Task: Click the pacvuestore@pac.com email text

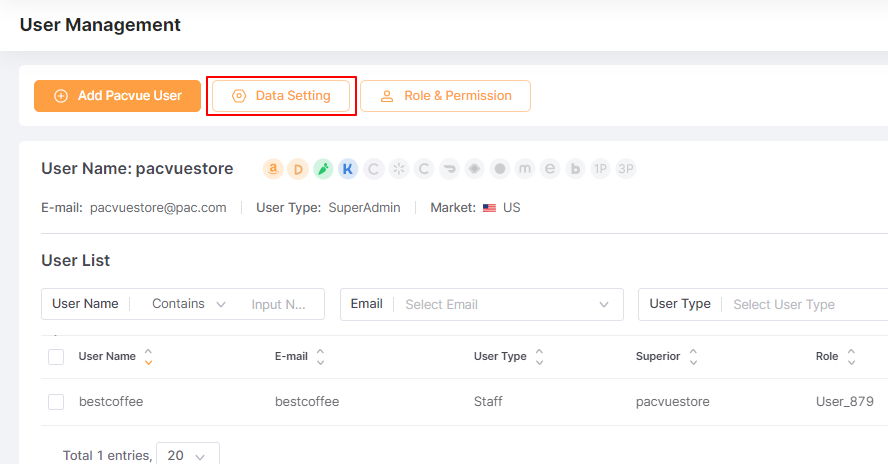Action: (x=158, y=208)
